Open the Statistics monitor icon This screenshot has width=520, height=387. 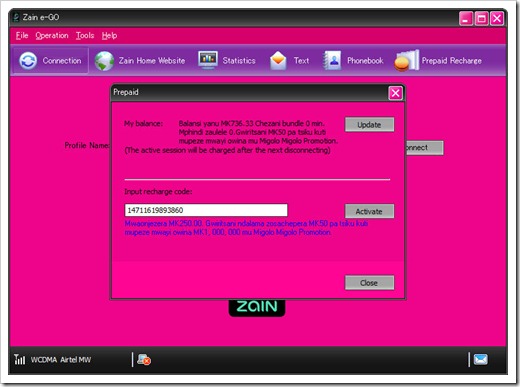(x=208, y=60)
